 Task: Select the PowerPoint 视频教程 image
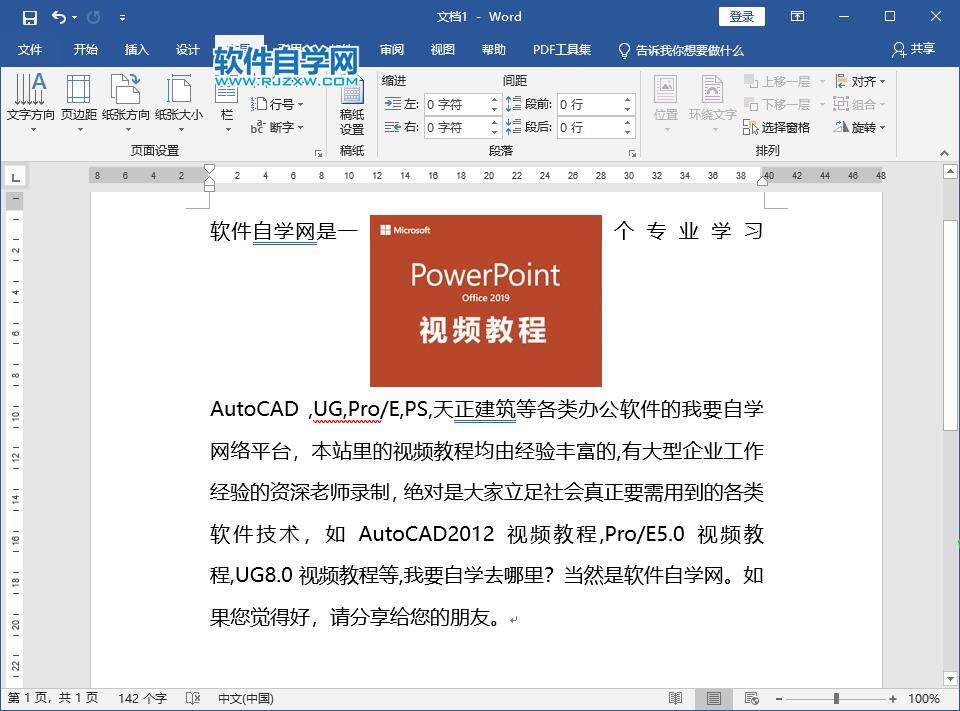point(486,301)
